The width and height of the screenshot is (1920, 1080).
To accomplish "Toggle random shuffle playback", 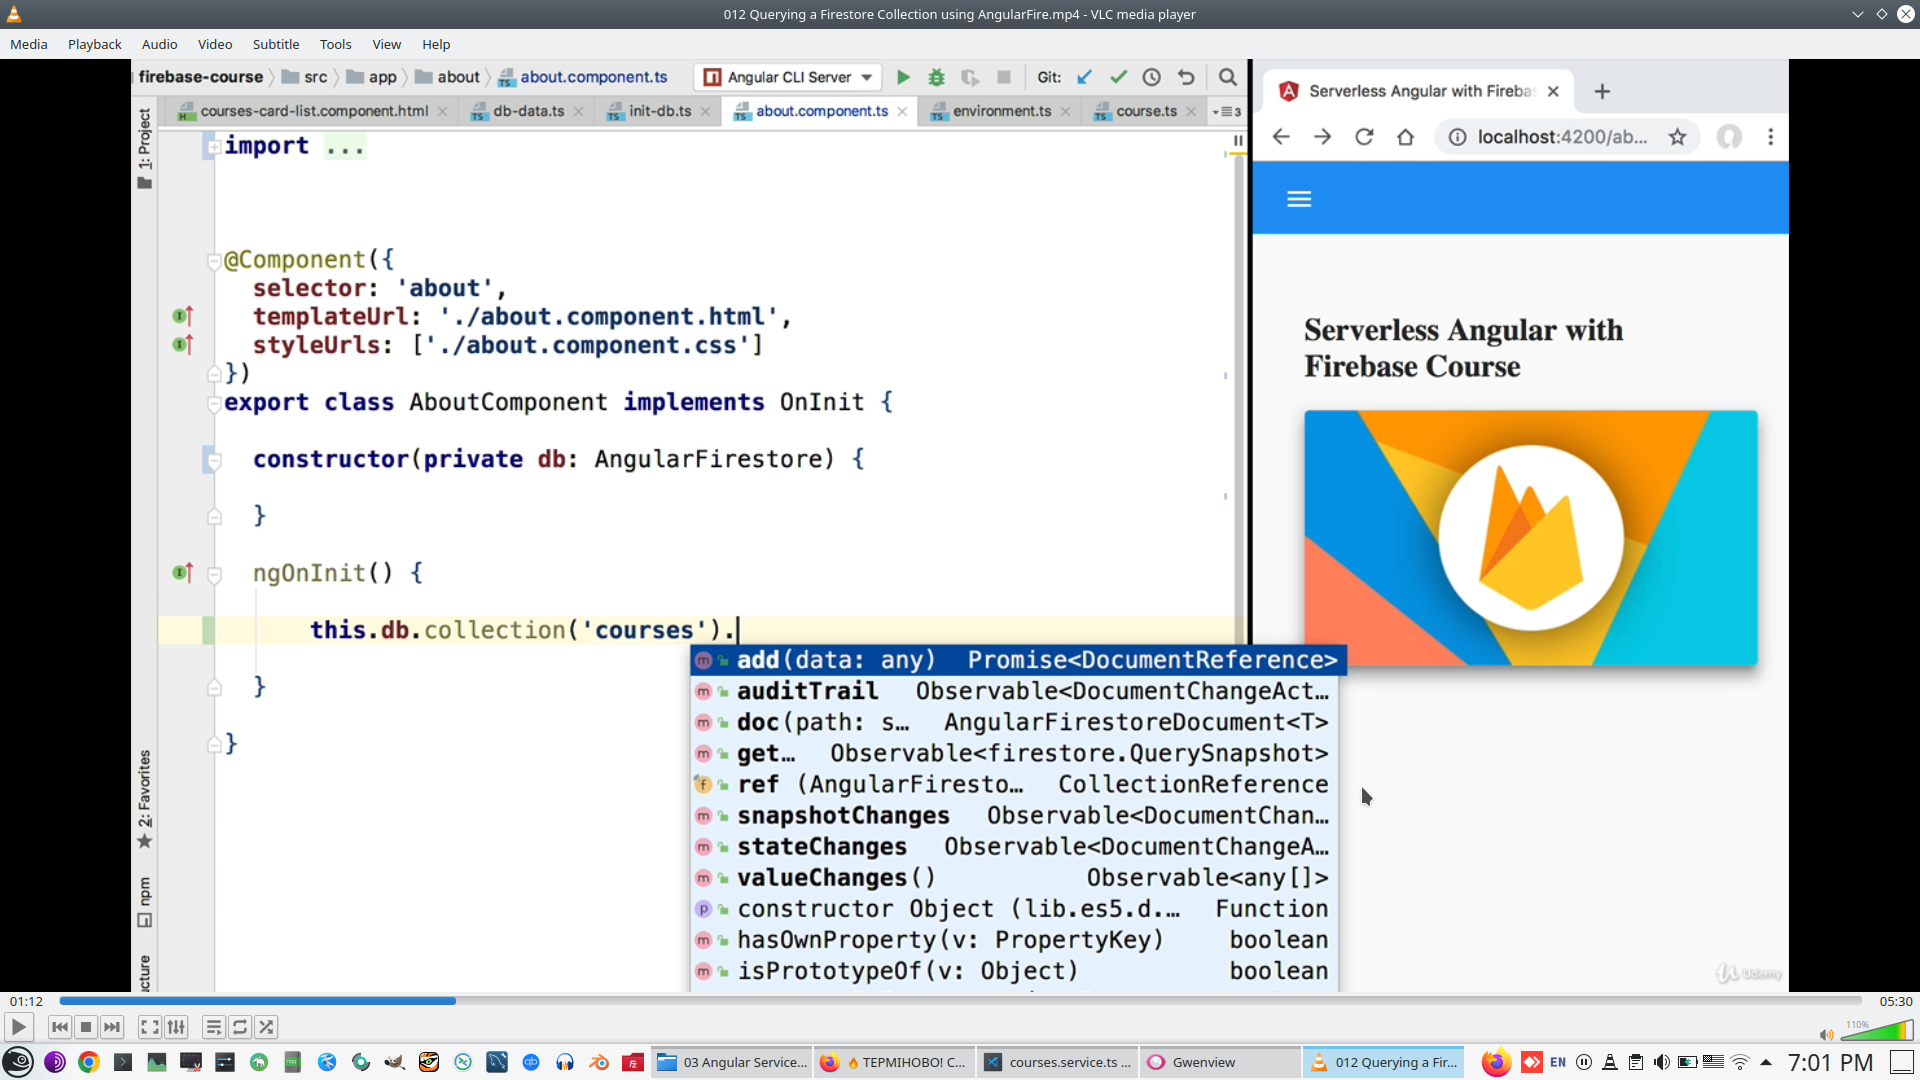I will click(266, 1027).
